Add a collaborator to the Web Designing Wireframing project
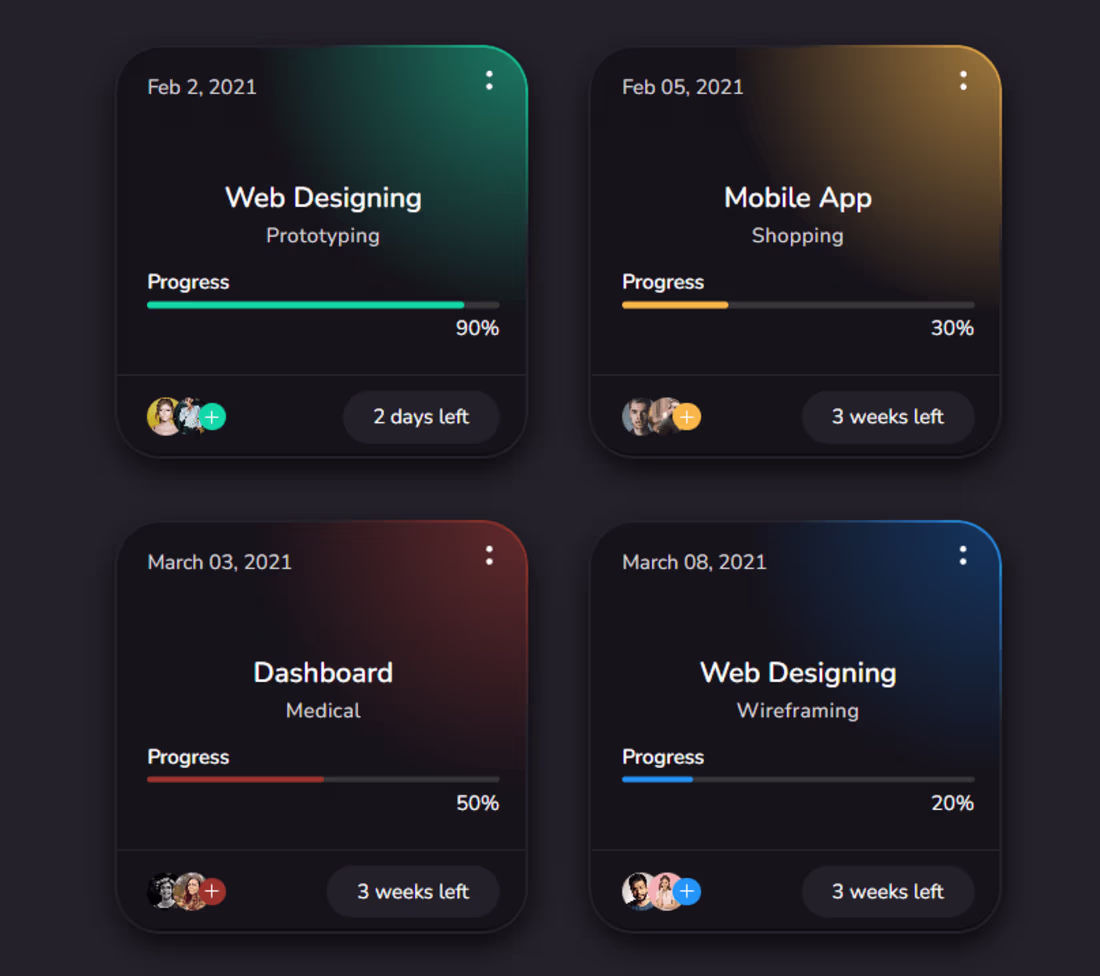Image resolution: width=1100 pixels, height=976 pixels. [x=687, y=891]
